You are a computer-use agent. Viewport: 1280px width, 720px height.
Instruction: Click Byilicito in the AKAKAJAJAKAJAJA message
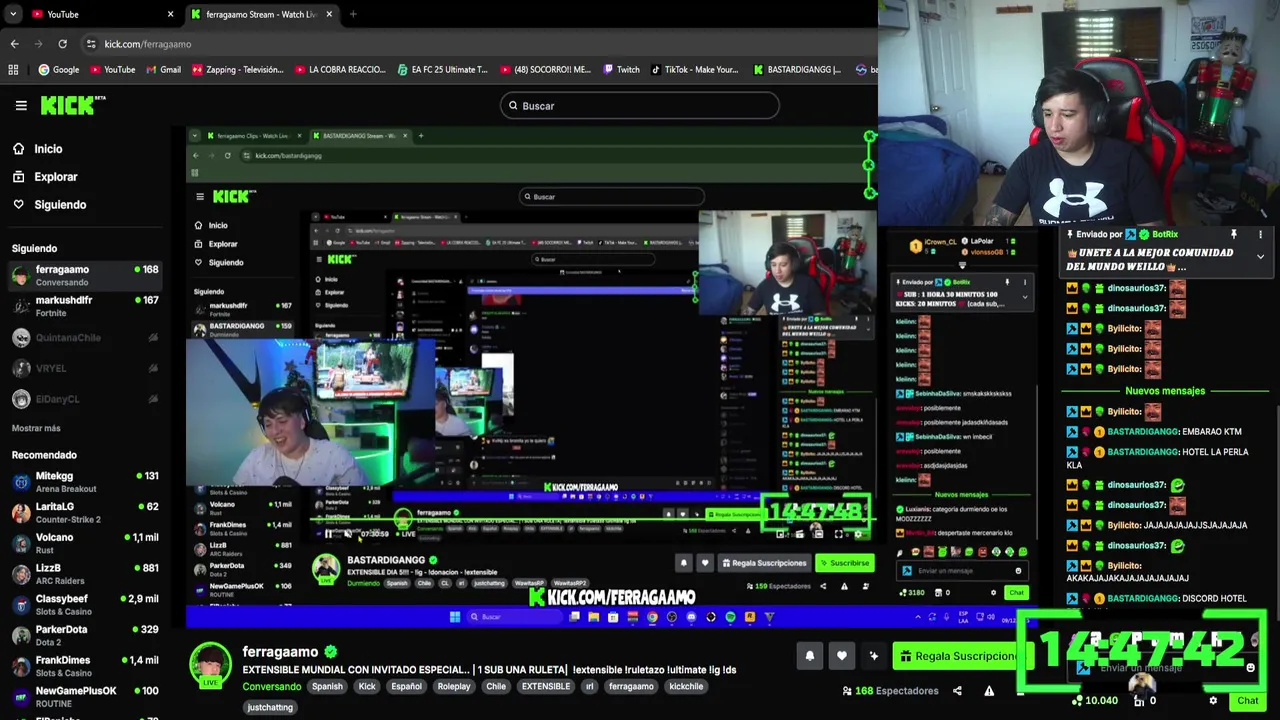pos(1125,566)
